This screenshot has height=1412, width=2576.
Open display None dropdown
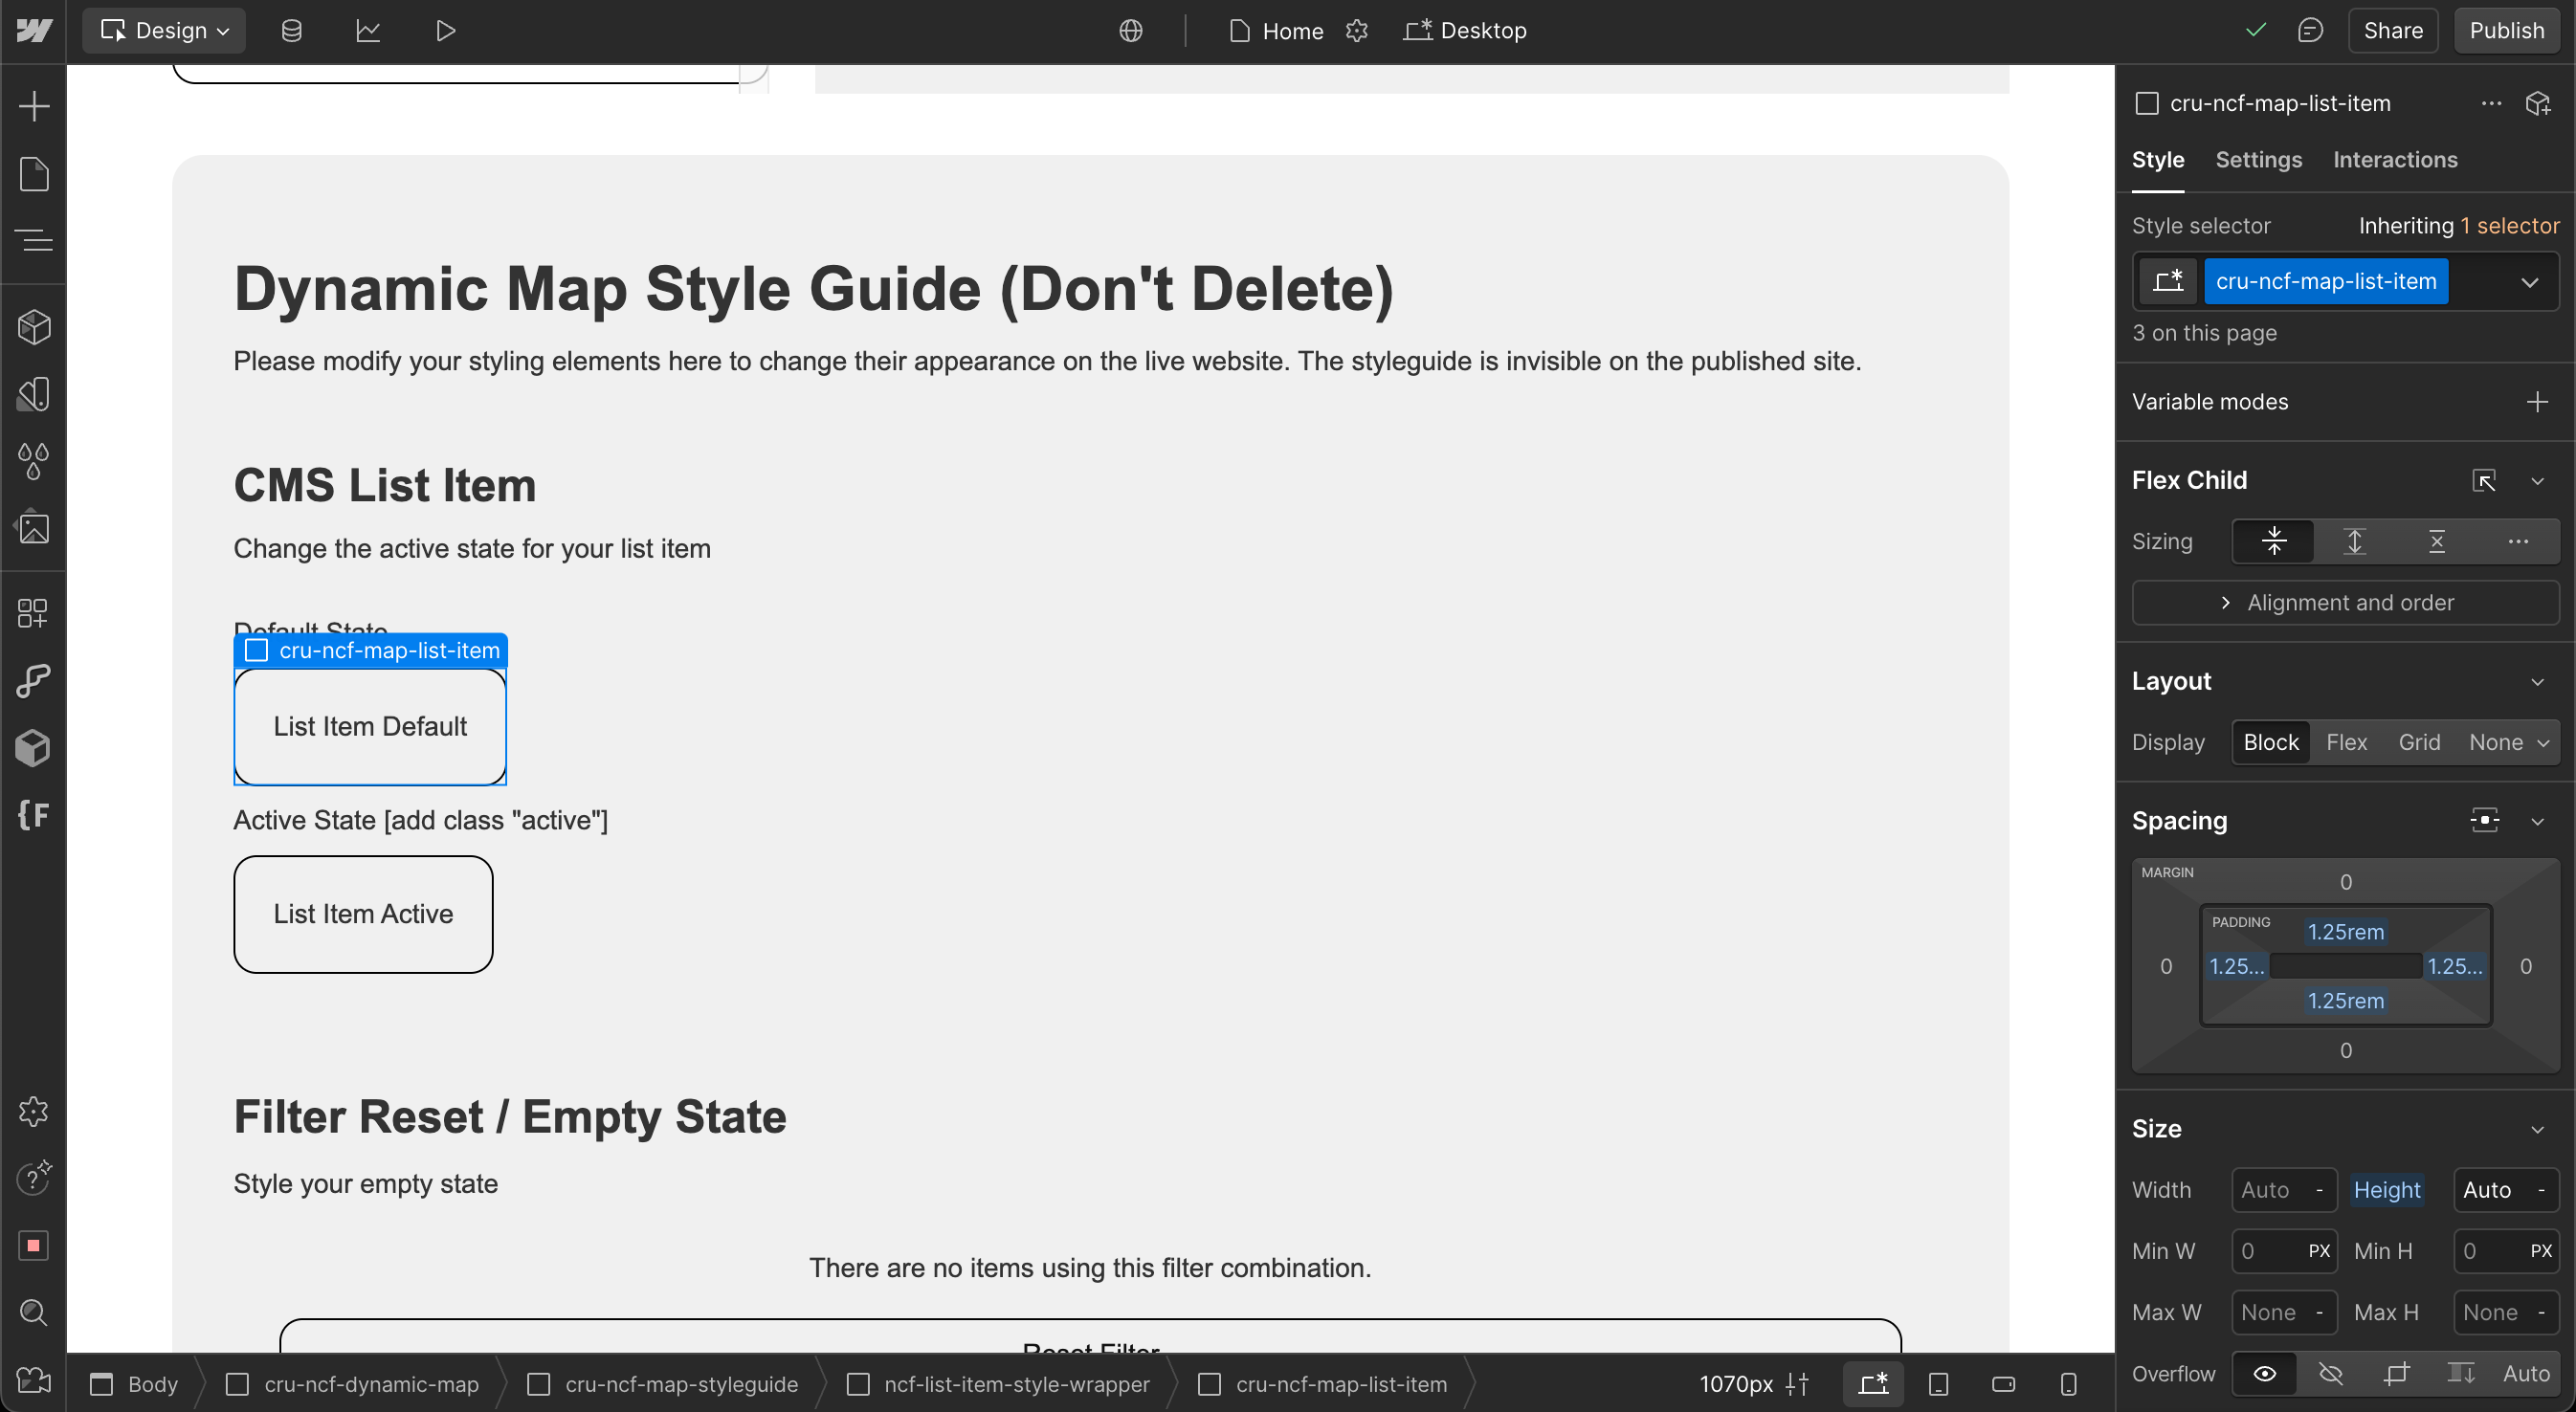pyautogui.click(x=2509, y=742)
